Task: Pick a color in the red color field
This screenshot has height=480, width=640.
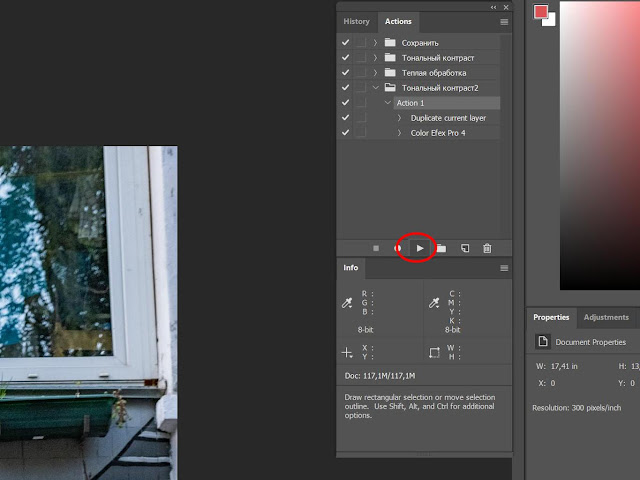Action: (x=600, y=146)
